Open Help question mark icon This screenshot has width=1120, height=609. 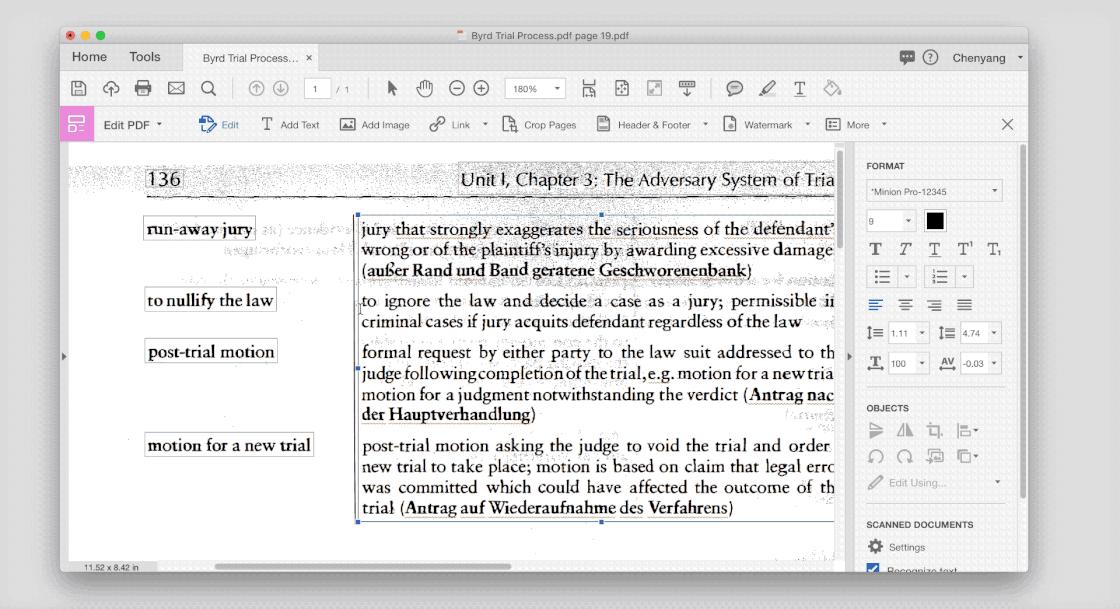pos(930,58)
